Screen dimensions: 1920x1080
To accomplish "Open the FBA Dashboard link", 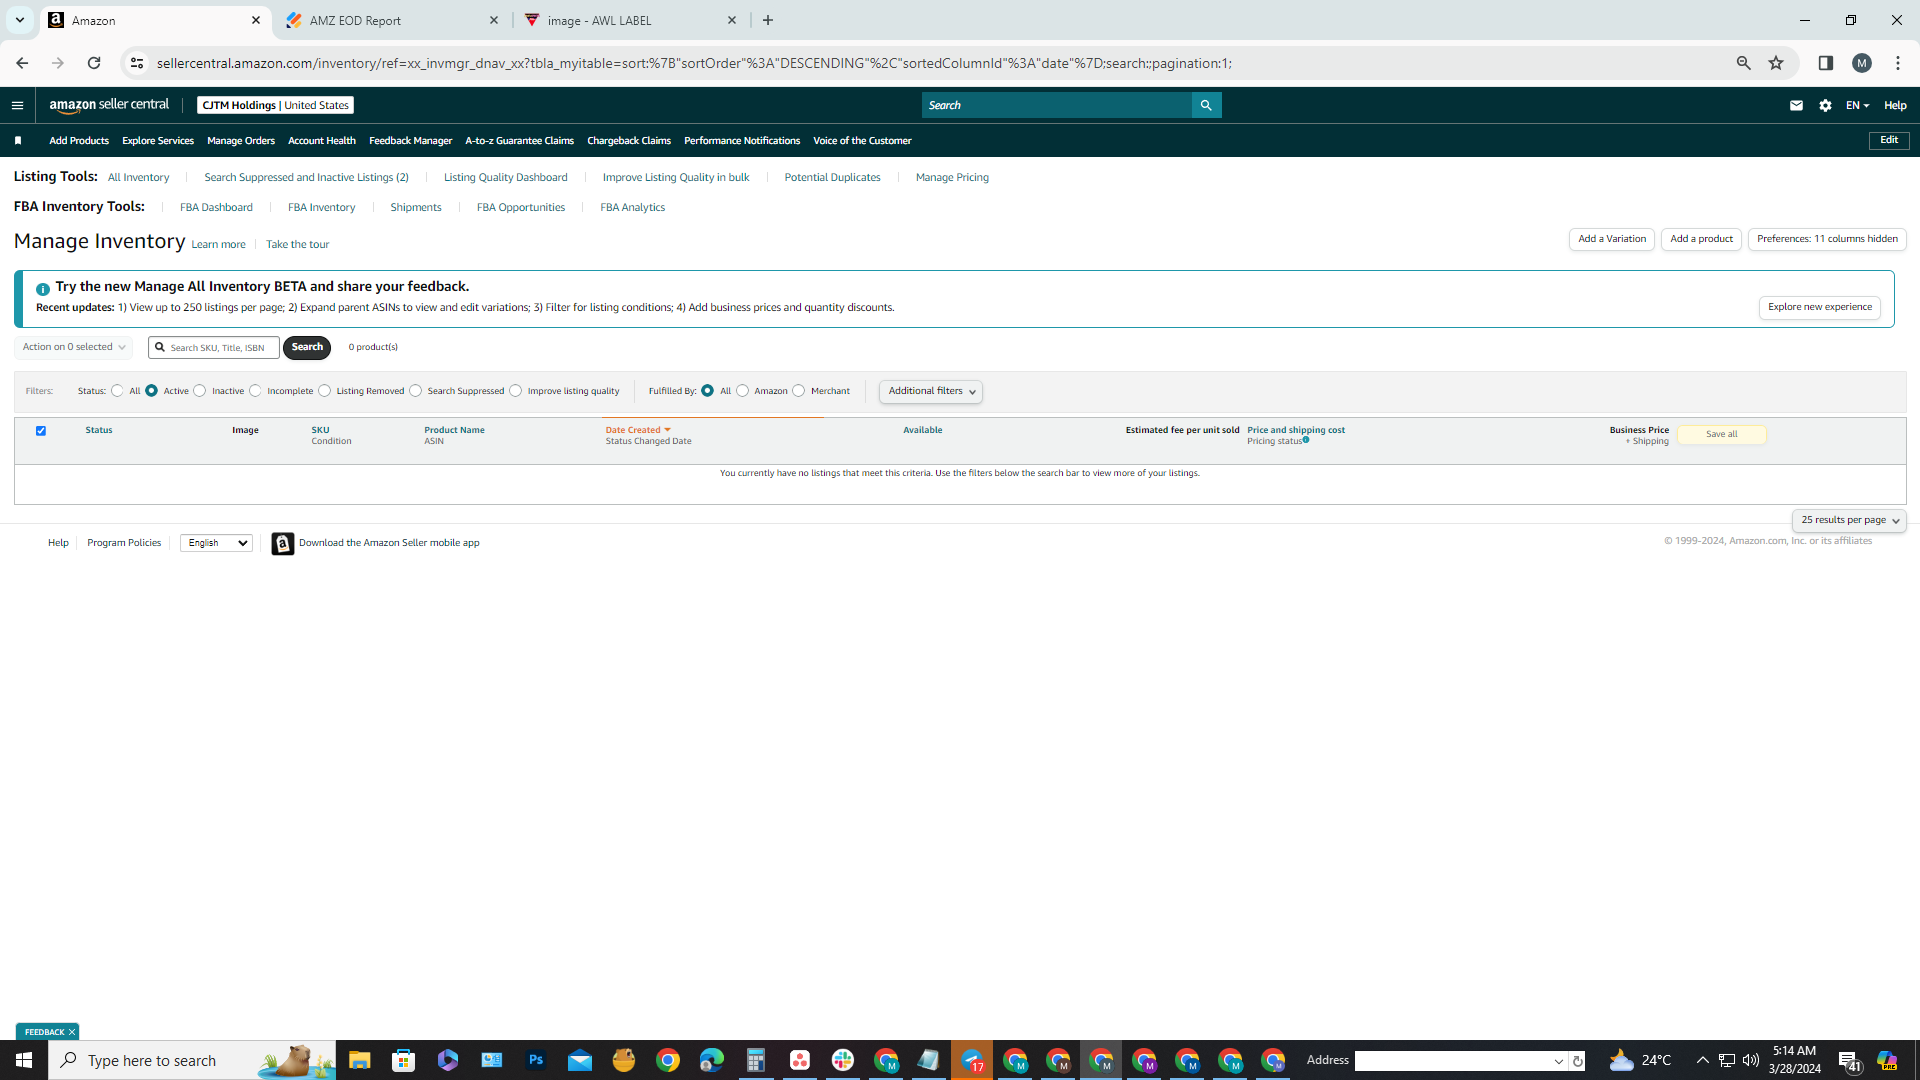I will click(216, 208).
